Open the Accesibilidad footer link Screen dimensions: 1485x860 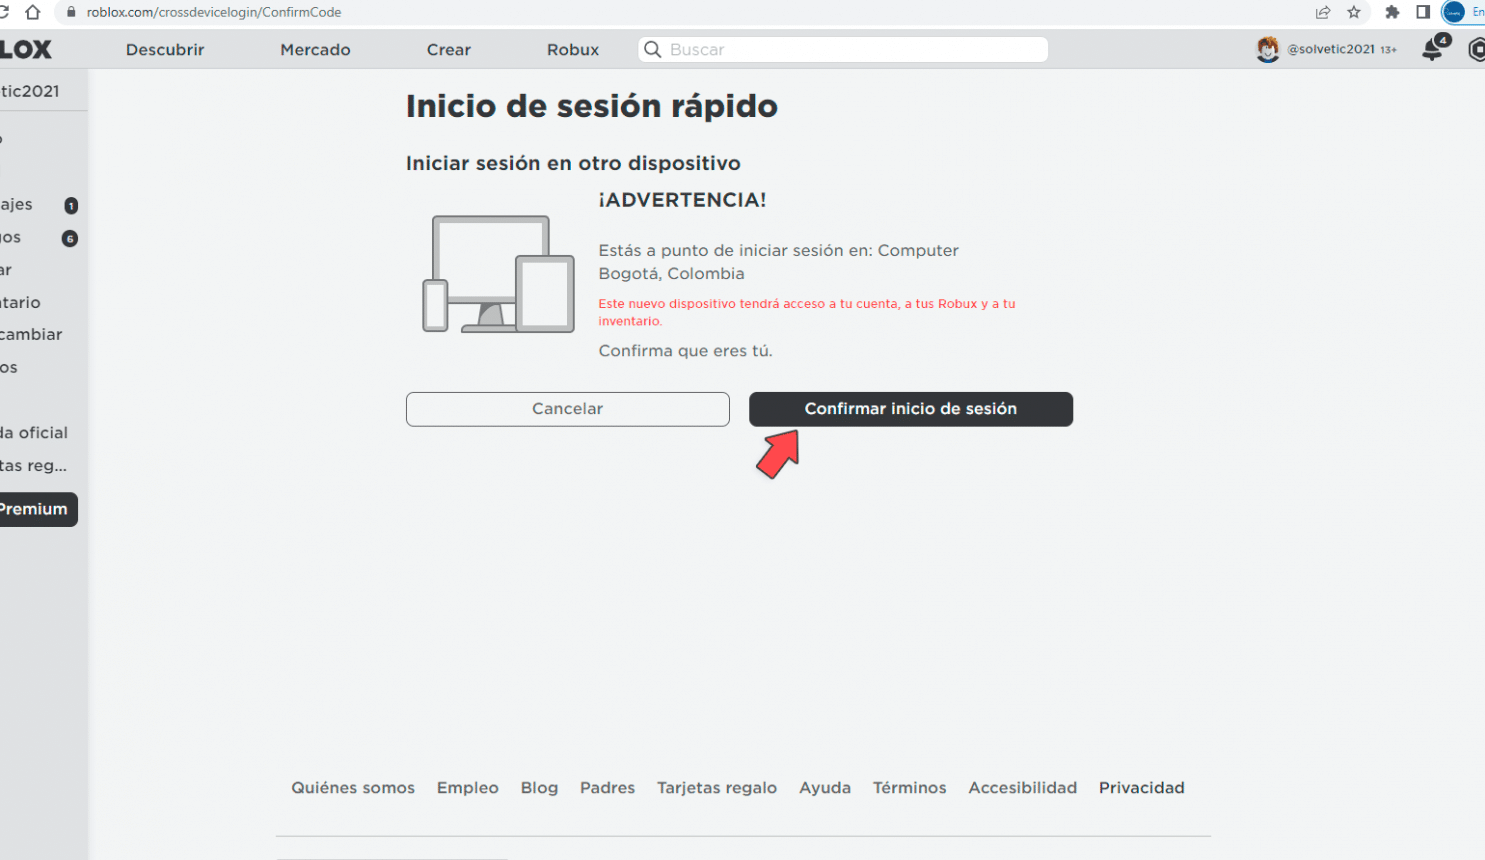click(x=1023, y=788)
